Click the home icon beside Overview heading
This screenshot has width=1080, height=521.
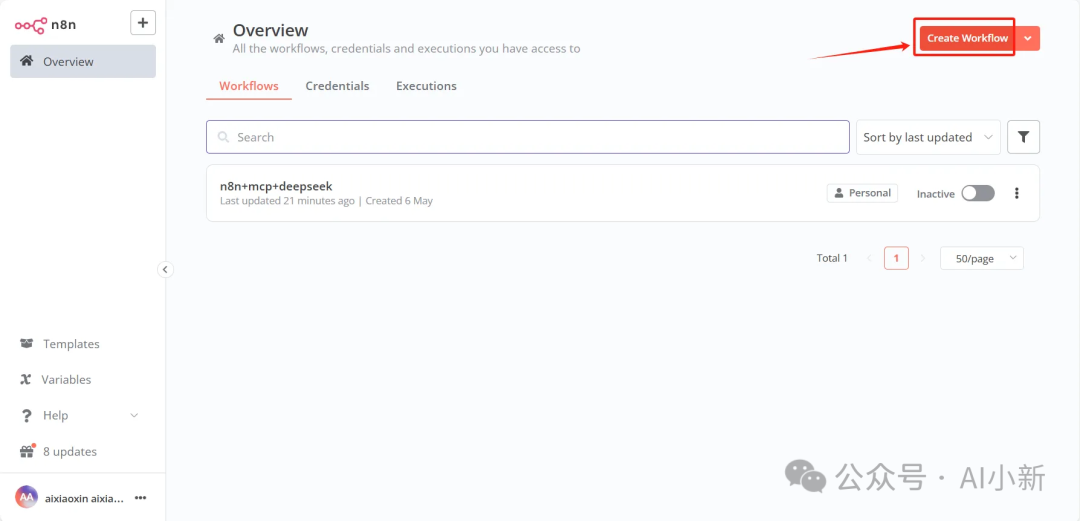tap(219, 39)
